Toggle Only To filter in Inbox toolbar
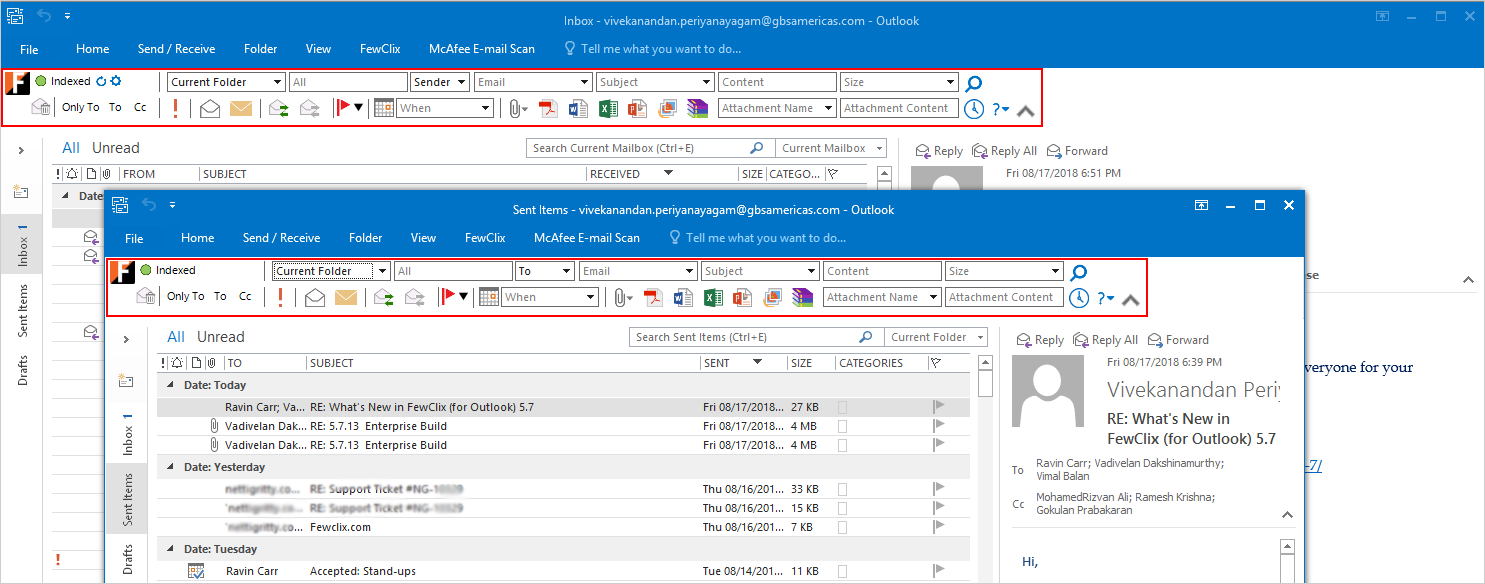Viewport: 1485px width, 584px height. coord(81,107)
